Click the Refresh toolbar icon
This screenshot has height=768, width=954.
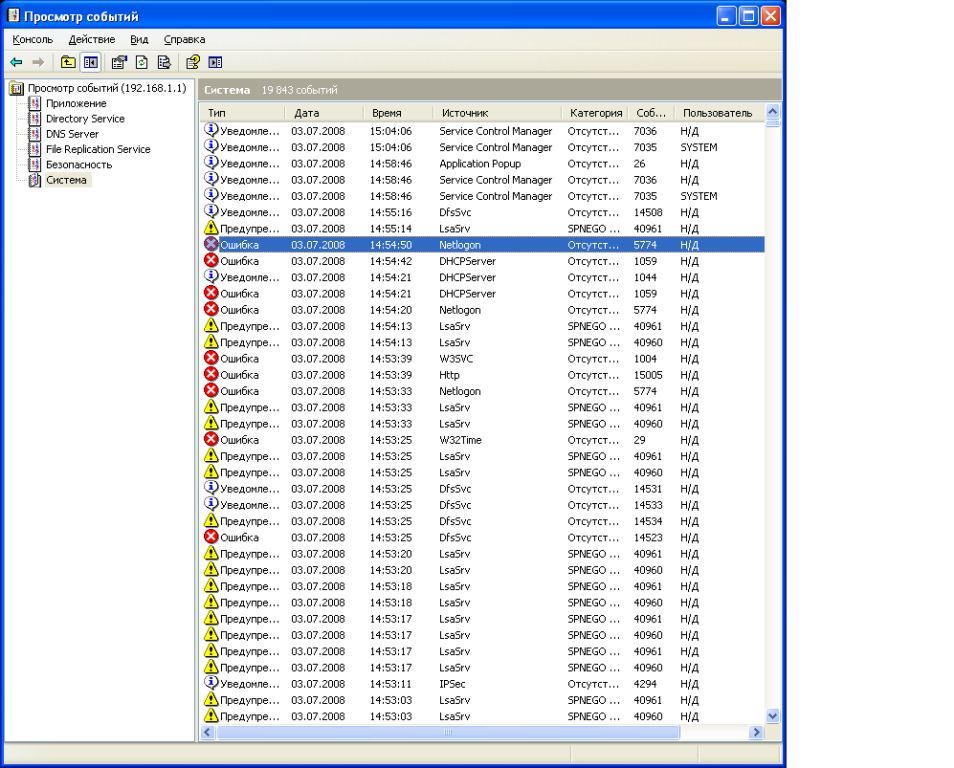point(142,62)
